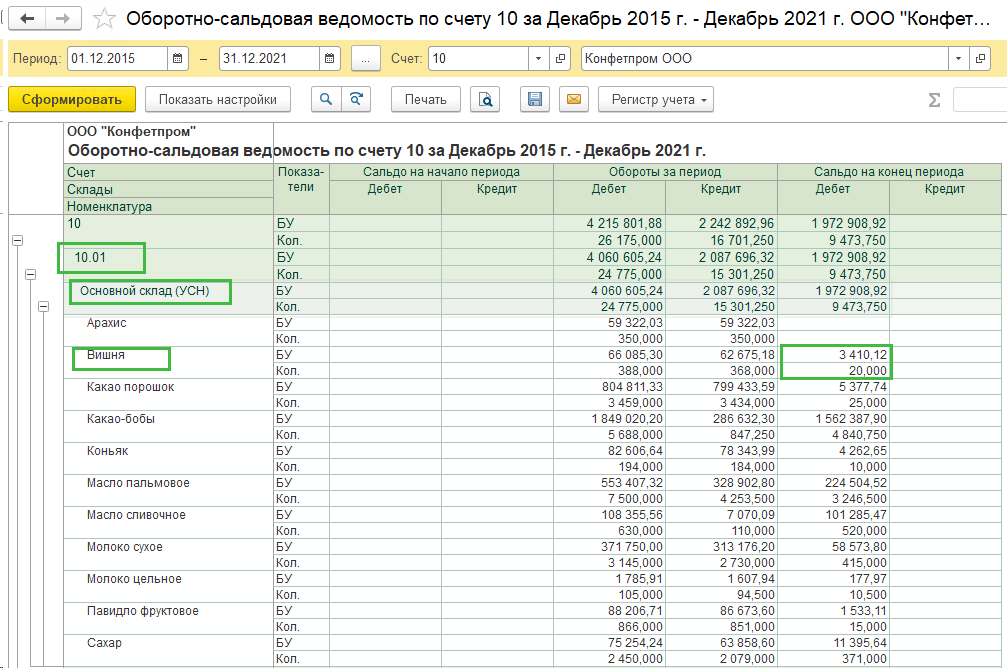This screenshot has height=668, width=1007.
Task: Send report by email envelope icon
Action: (574, 100)
